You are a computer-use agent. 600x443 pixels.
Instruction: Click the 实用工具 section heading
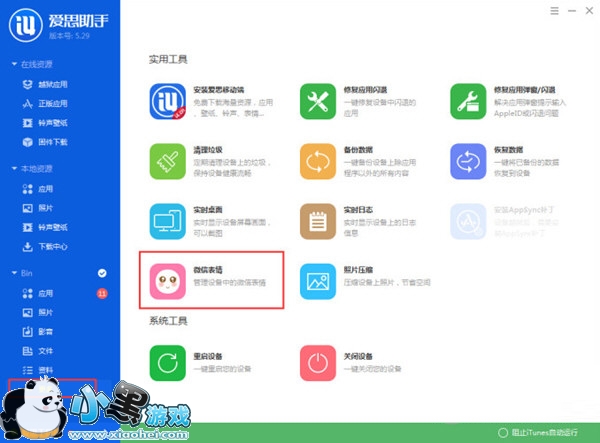tap(168, 59)
